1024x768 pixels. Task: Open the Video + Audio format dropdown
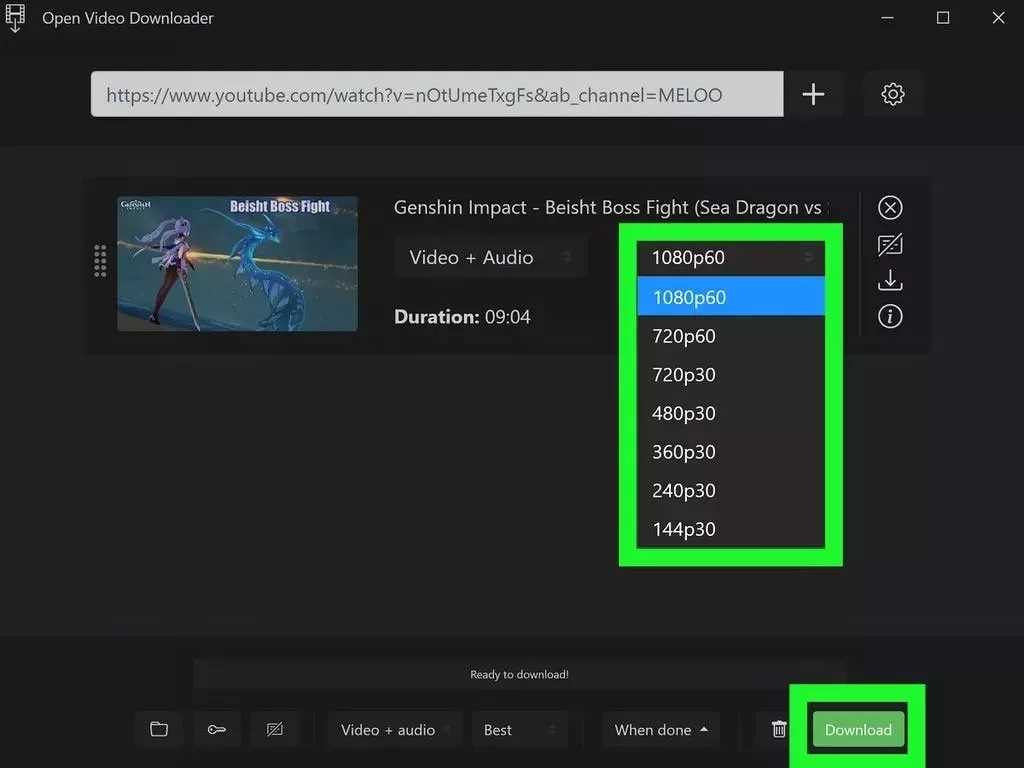click(490, 257)
